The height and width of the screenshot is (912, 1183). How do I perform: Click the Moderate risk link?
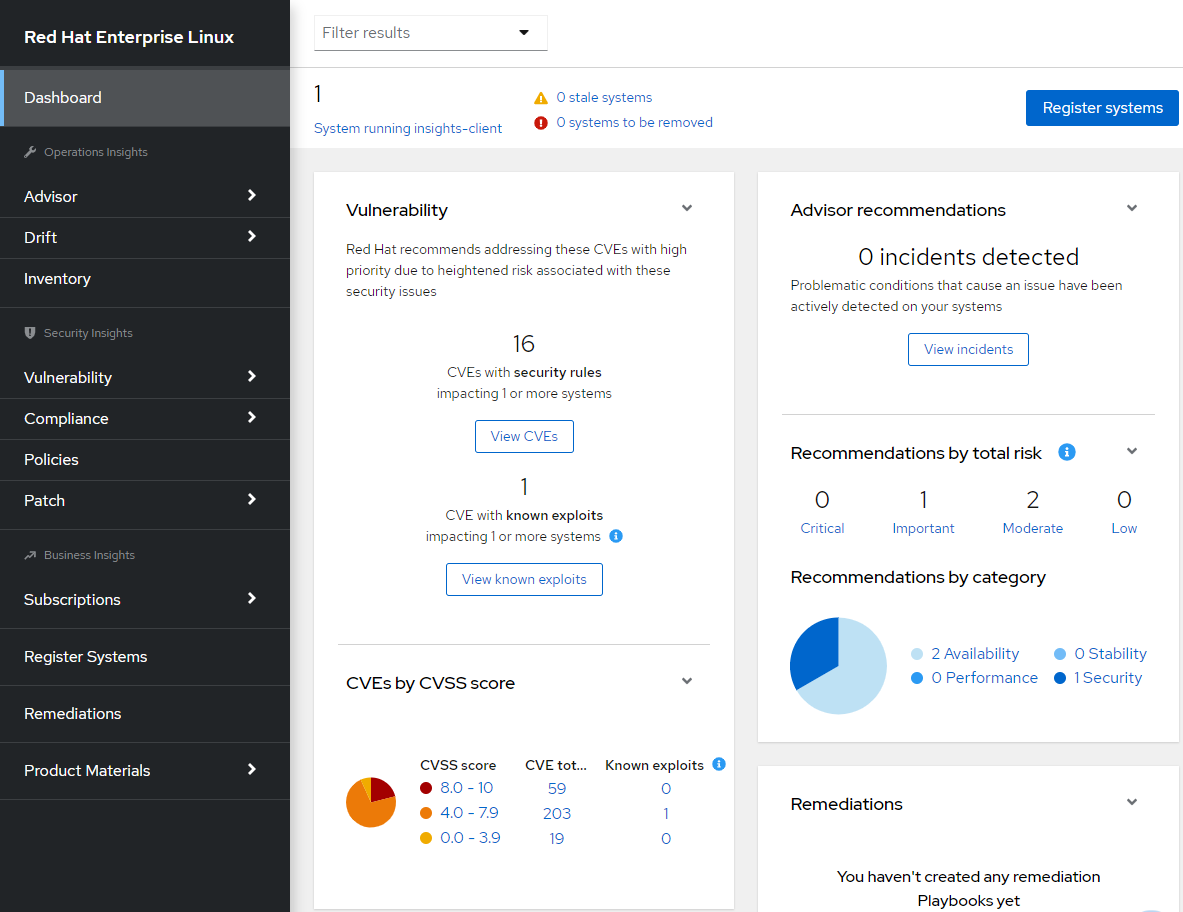(1033, 528)
